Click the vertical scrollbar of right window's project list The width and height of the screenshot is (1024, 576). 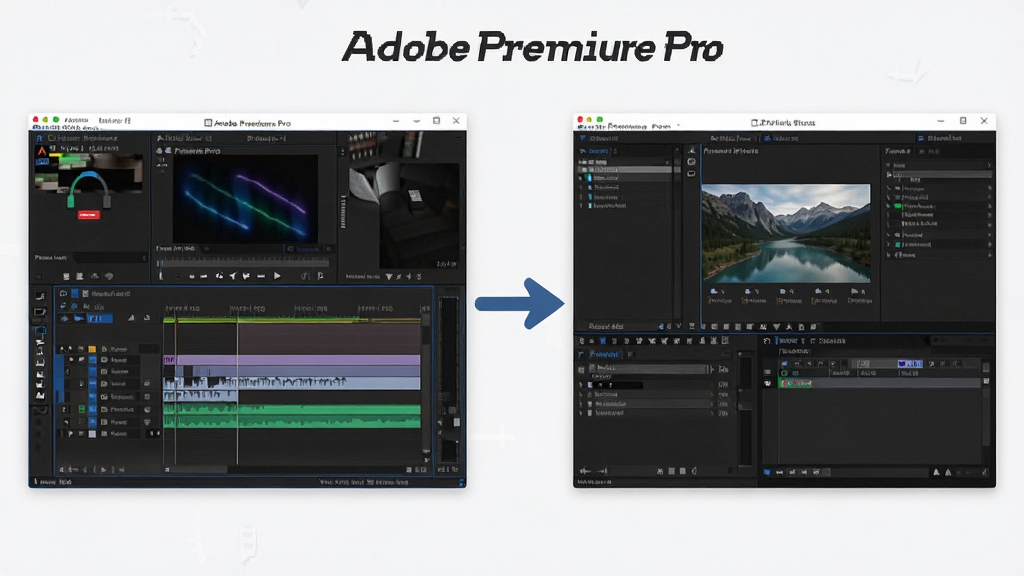coord(677,238)
